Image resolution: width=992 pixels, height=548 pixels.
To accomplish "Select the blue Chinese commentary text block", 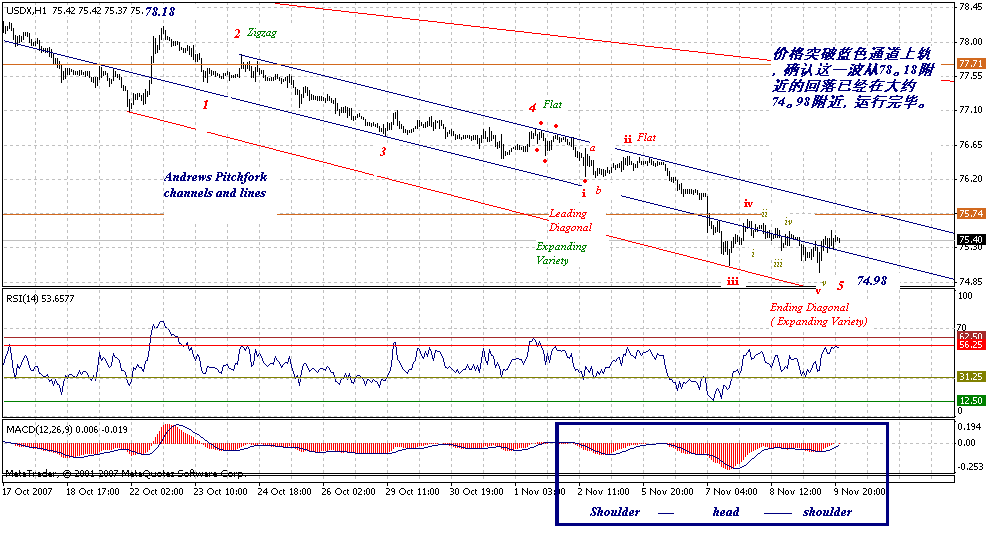I will [852, 78].
